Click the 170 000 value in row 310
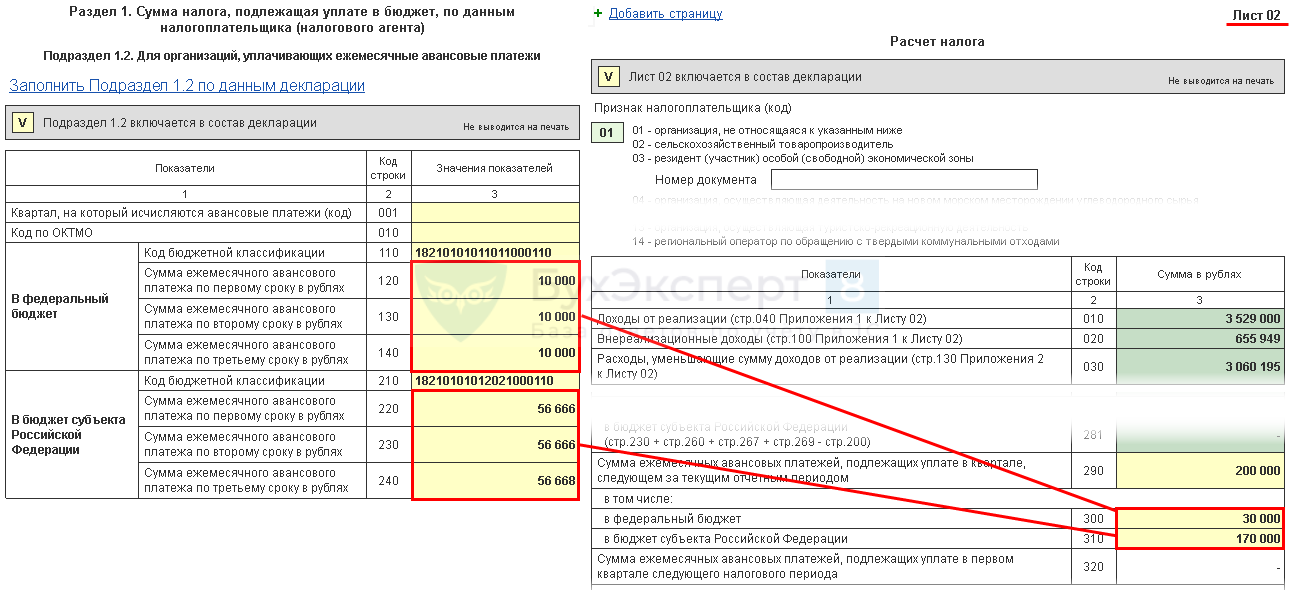Screen dimensions: 1294x590 1200,539
